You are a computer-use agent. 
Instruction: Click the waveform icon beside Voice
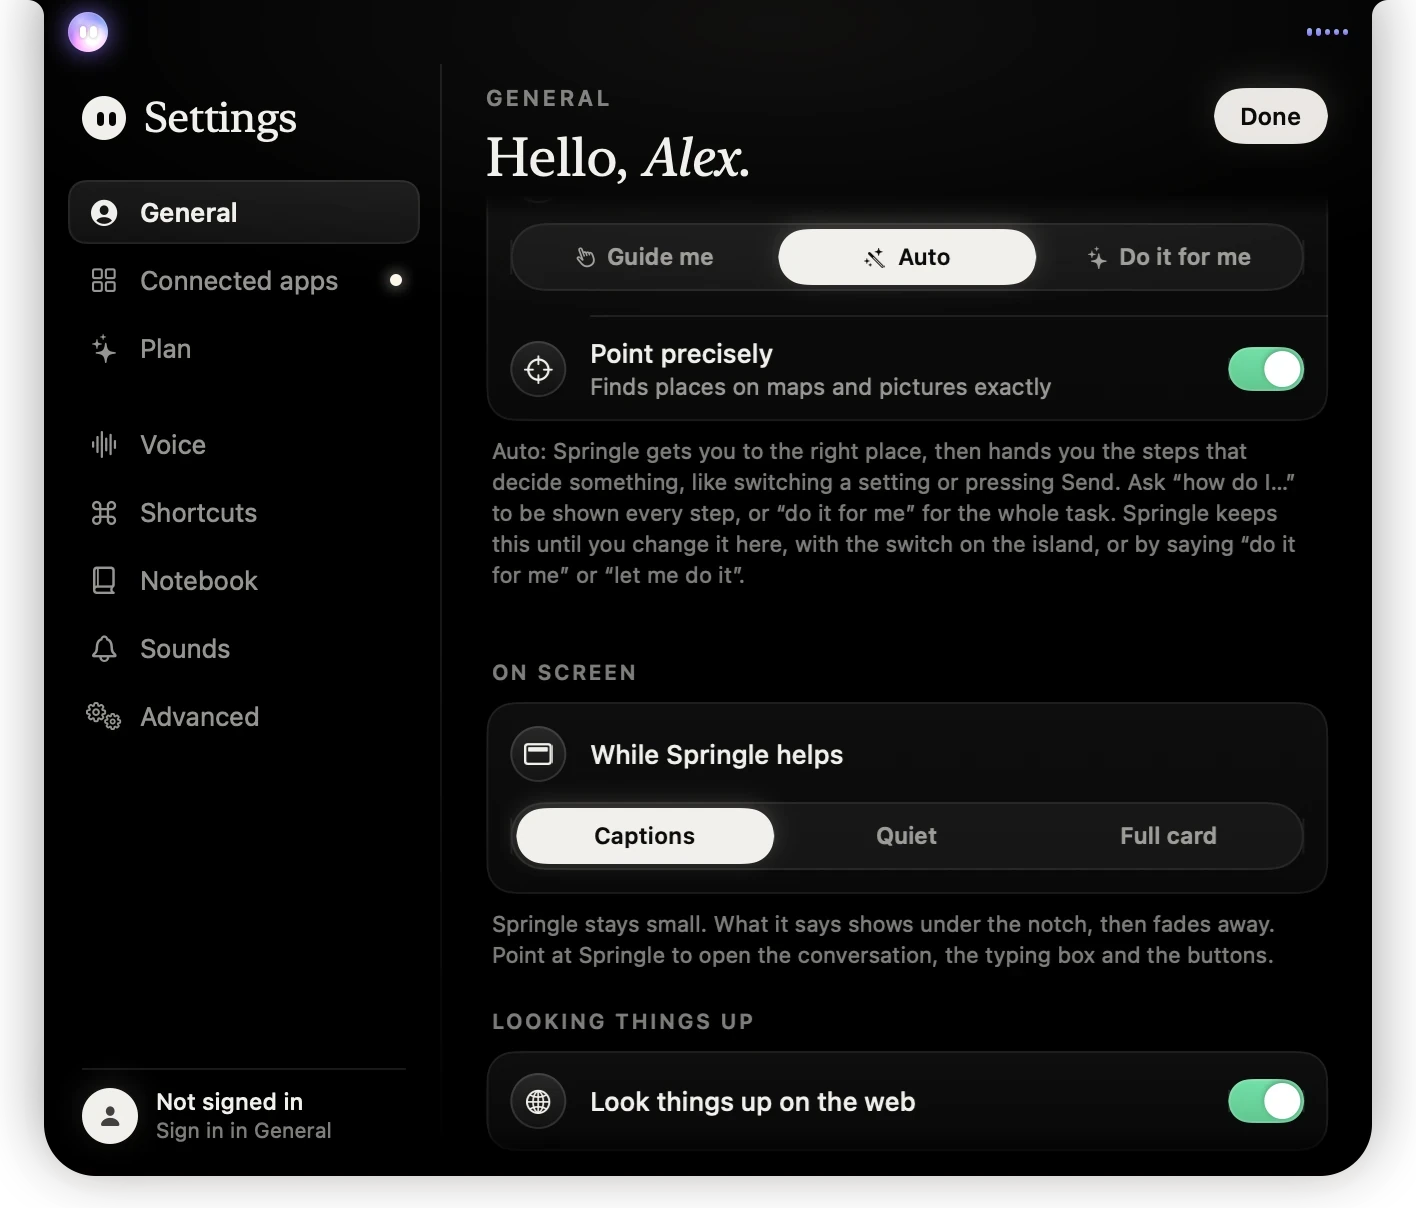tap(104, 444)
